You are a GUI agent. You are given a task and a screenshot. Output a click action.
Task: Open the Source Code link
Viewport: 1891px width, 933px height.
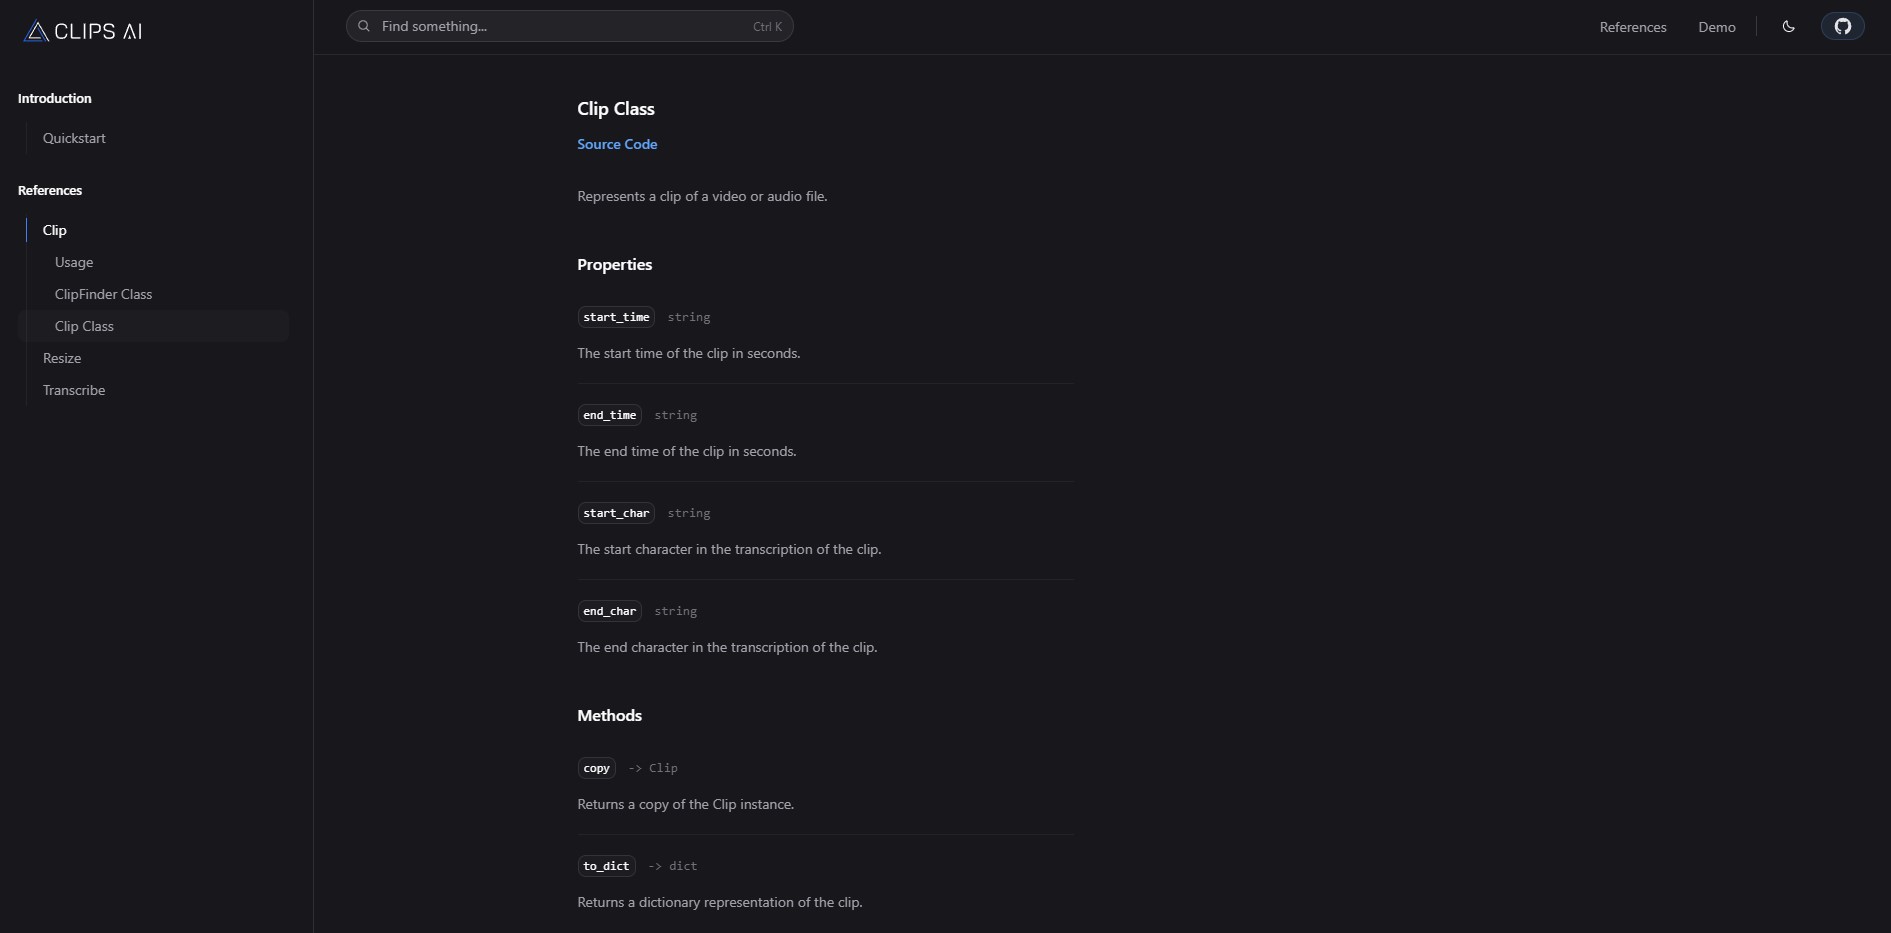click(617, 144)
